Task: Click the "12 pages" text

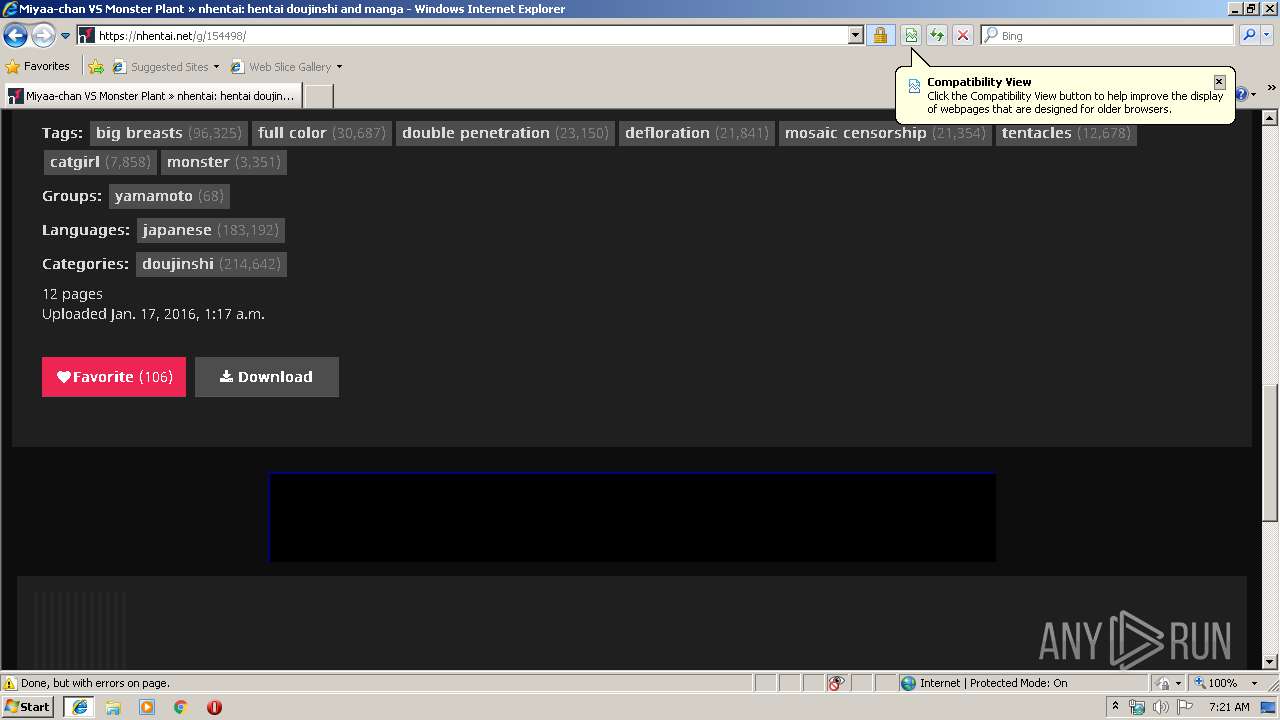Action: point(72,294)
